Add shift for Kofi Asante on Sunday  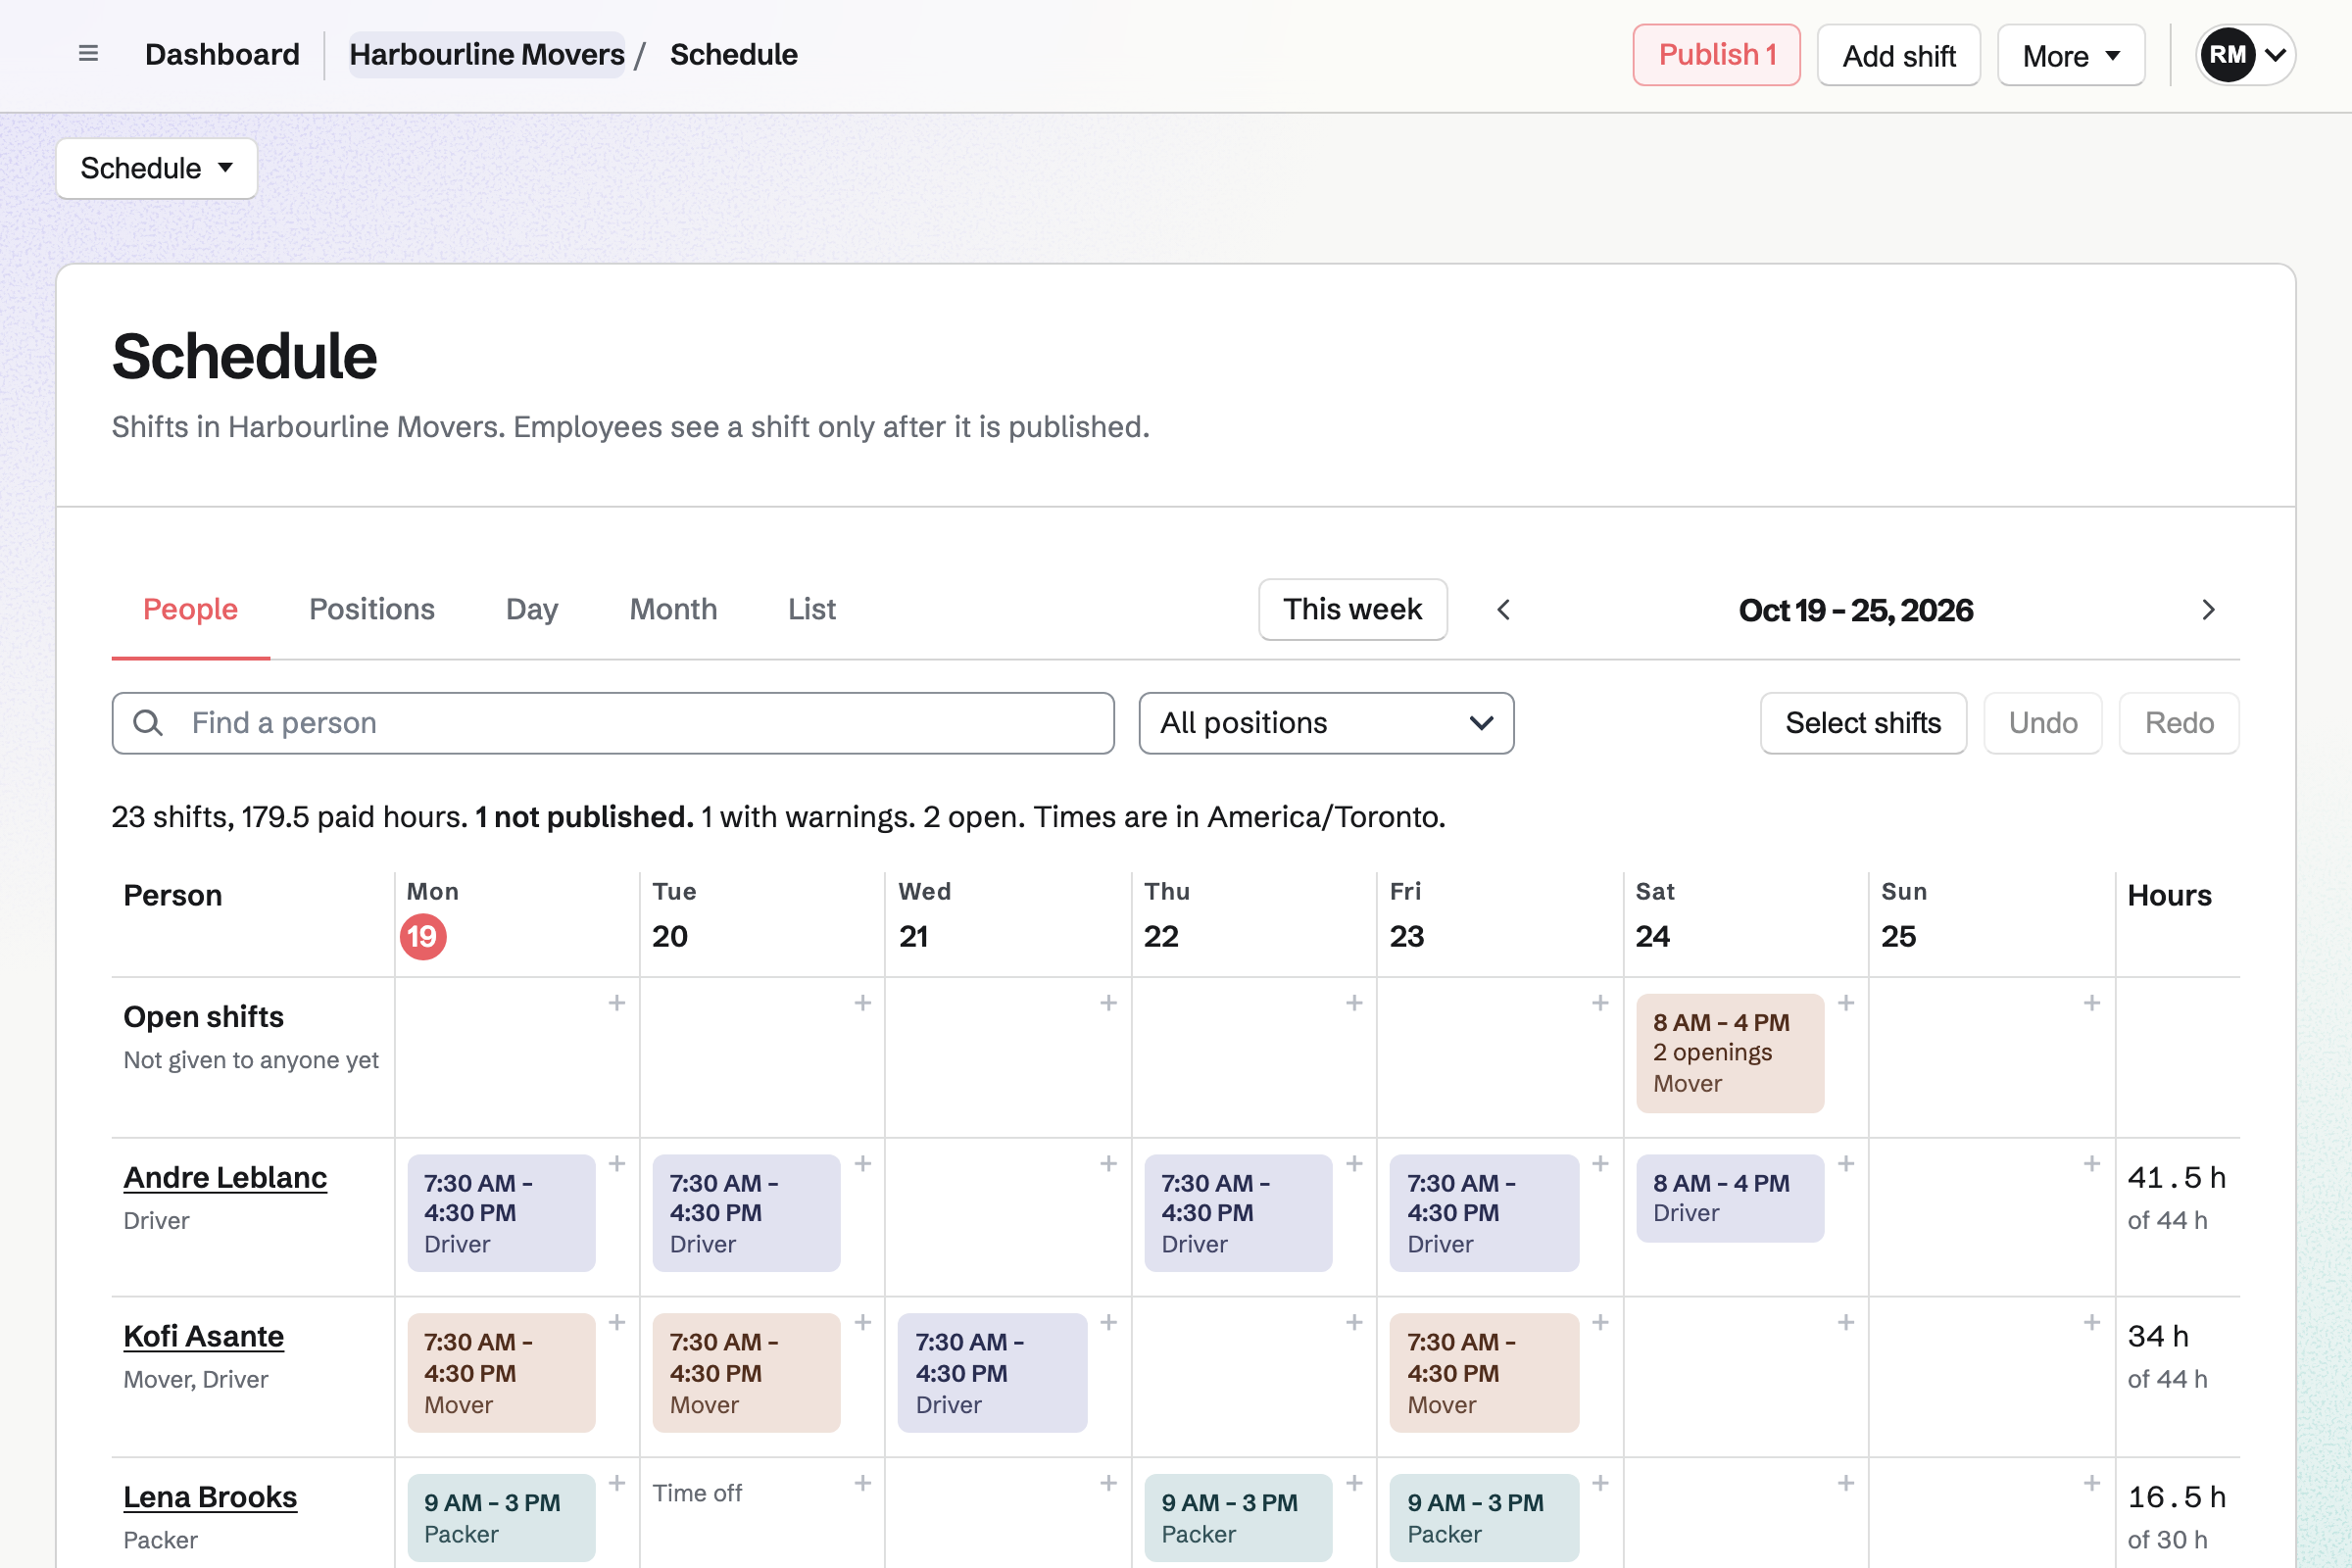(2091, 1322)
